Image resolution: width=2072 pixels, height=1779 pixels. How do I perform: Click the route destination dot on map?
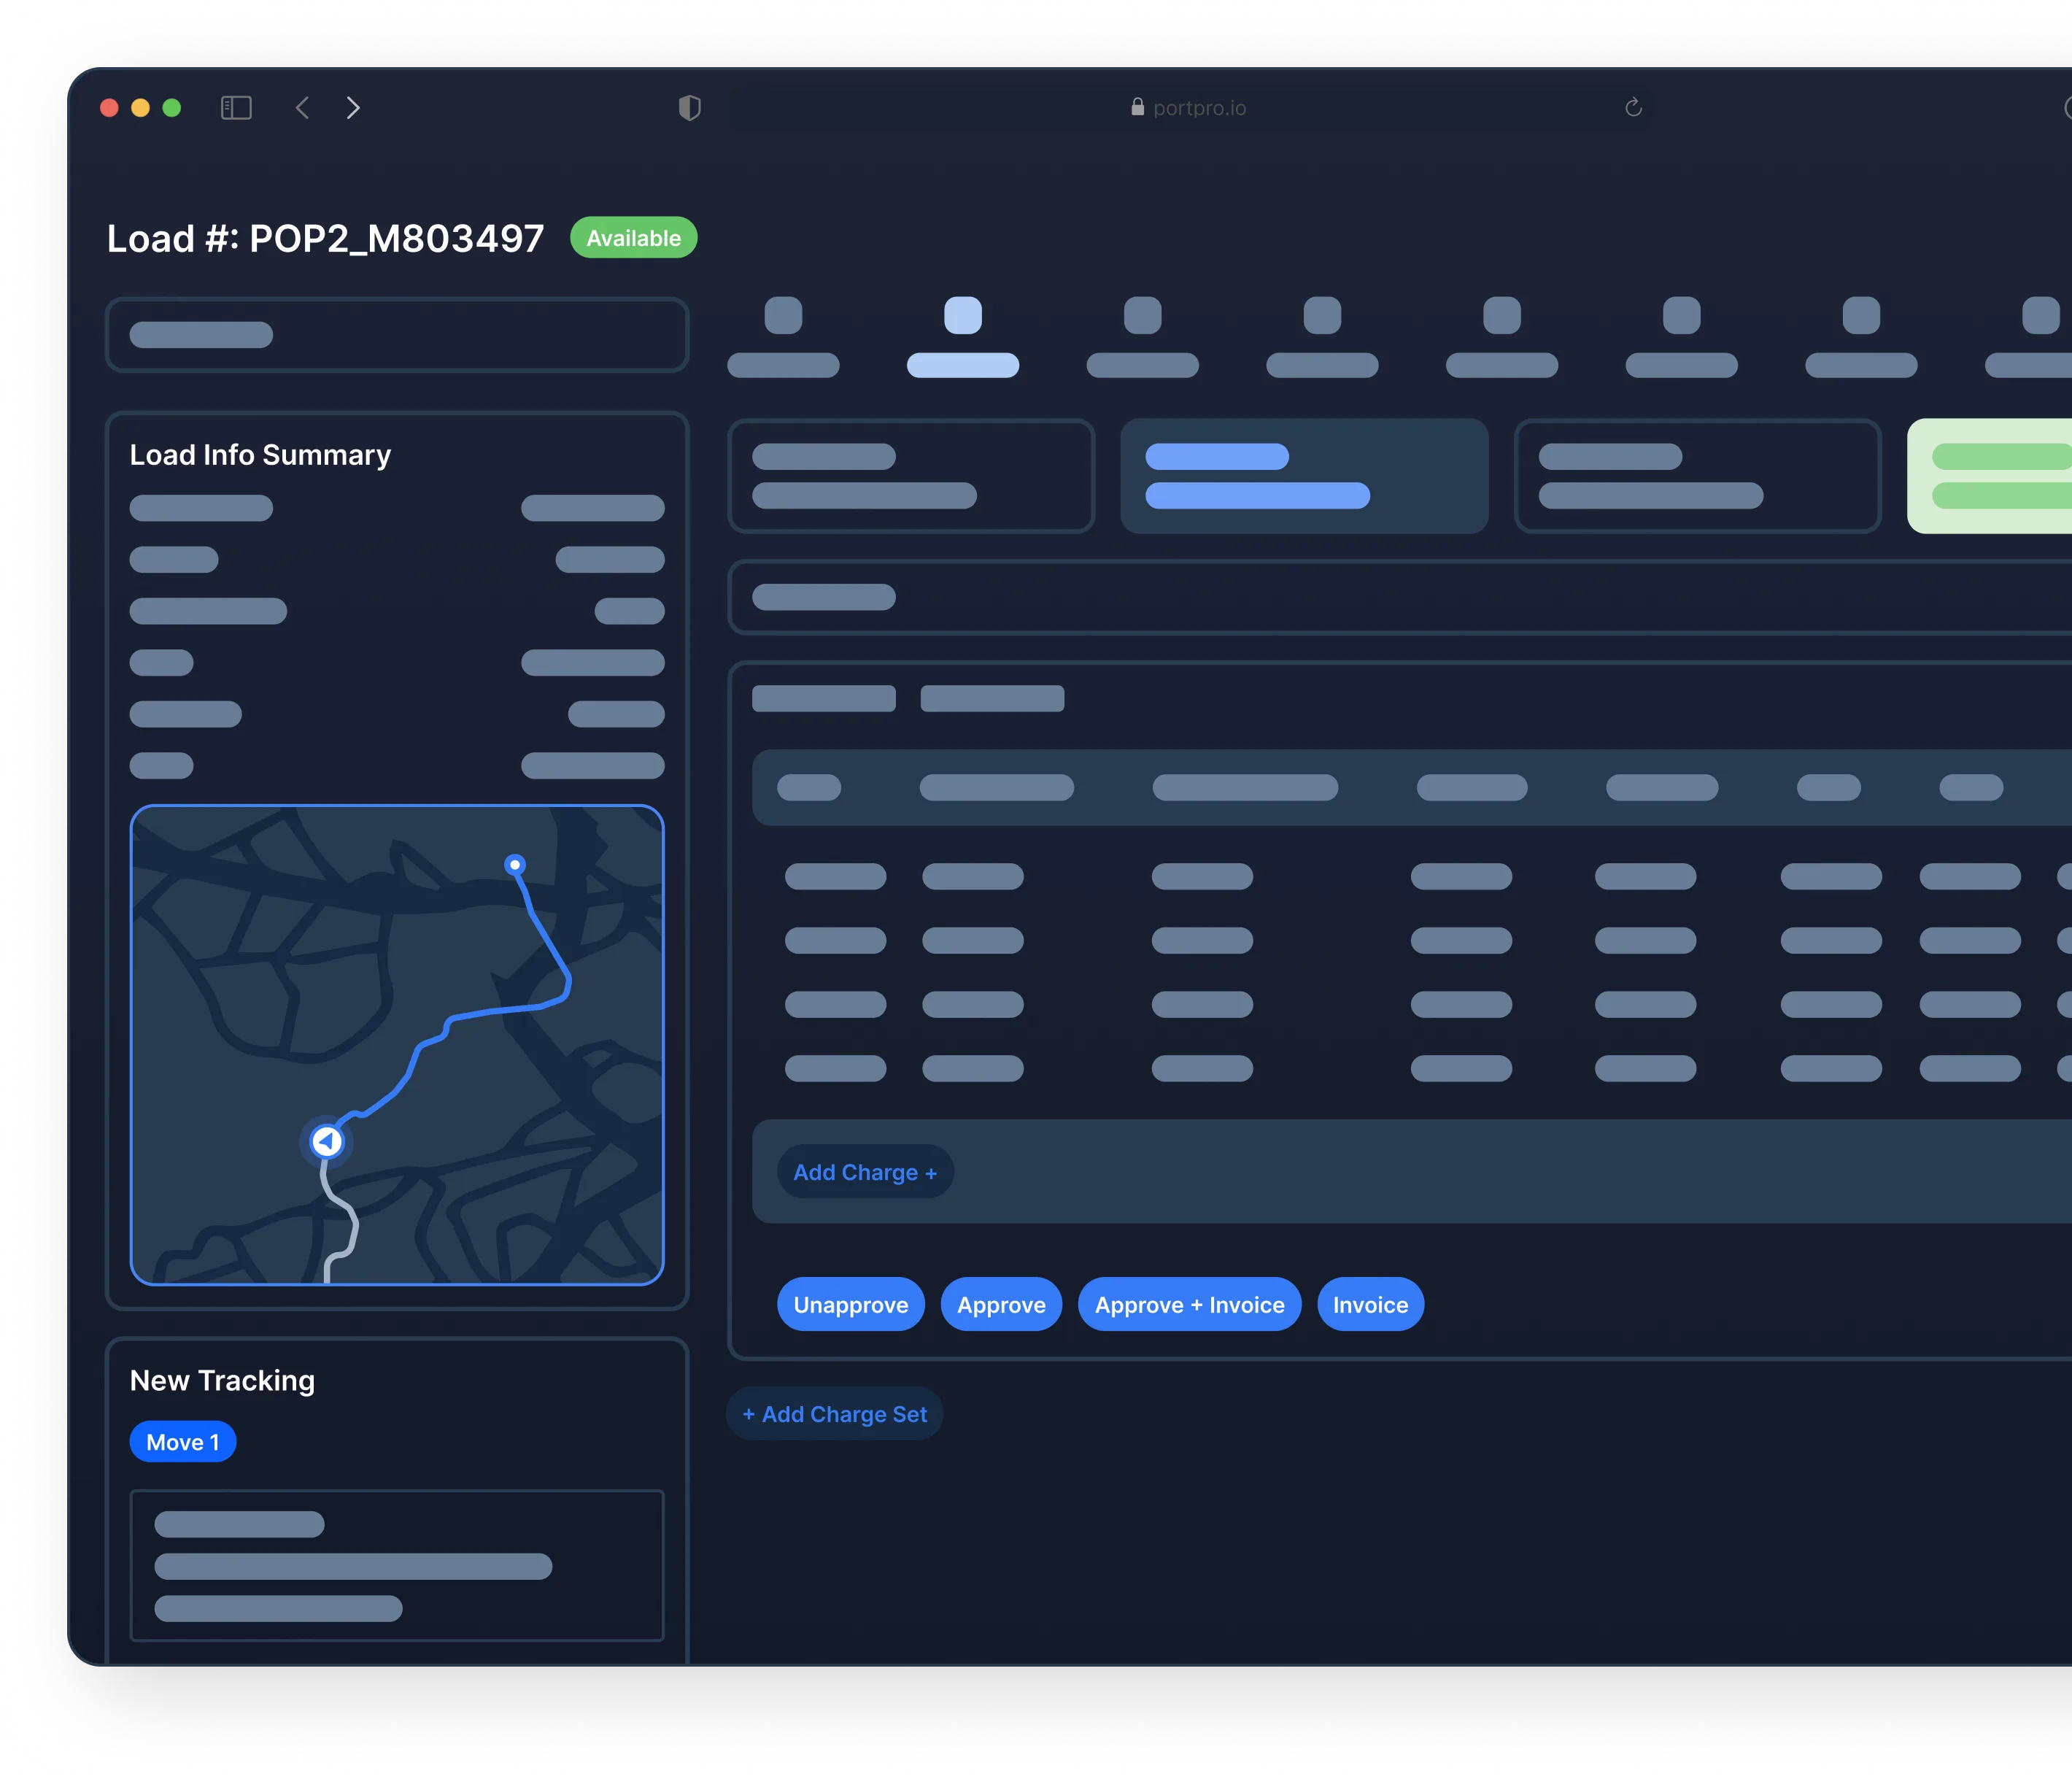(x=515, y=865)
